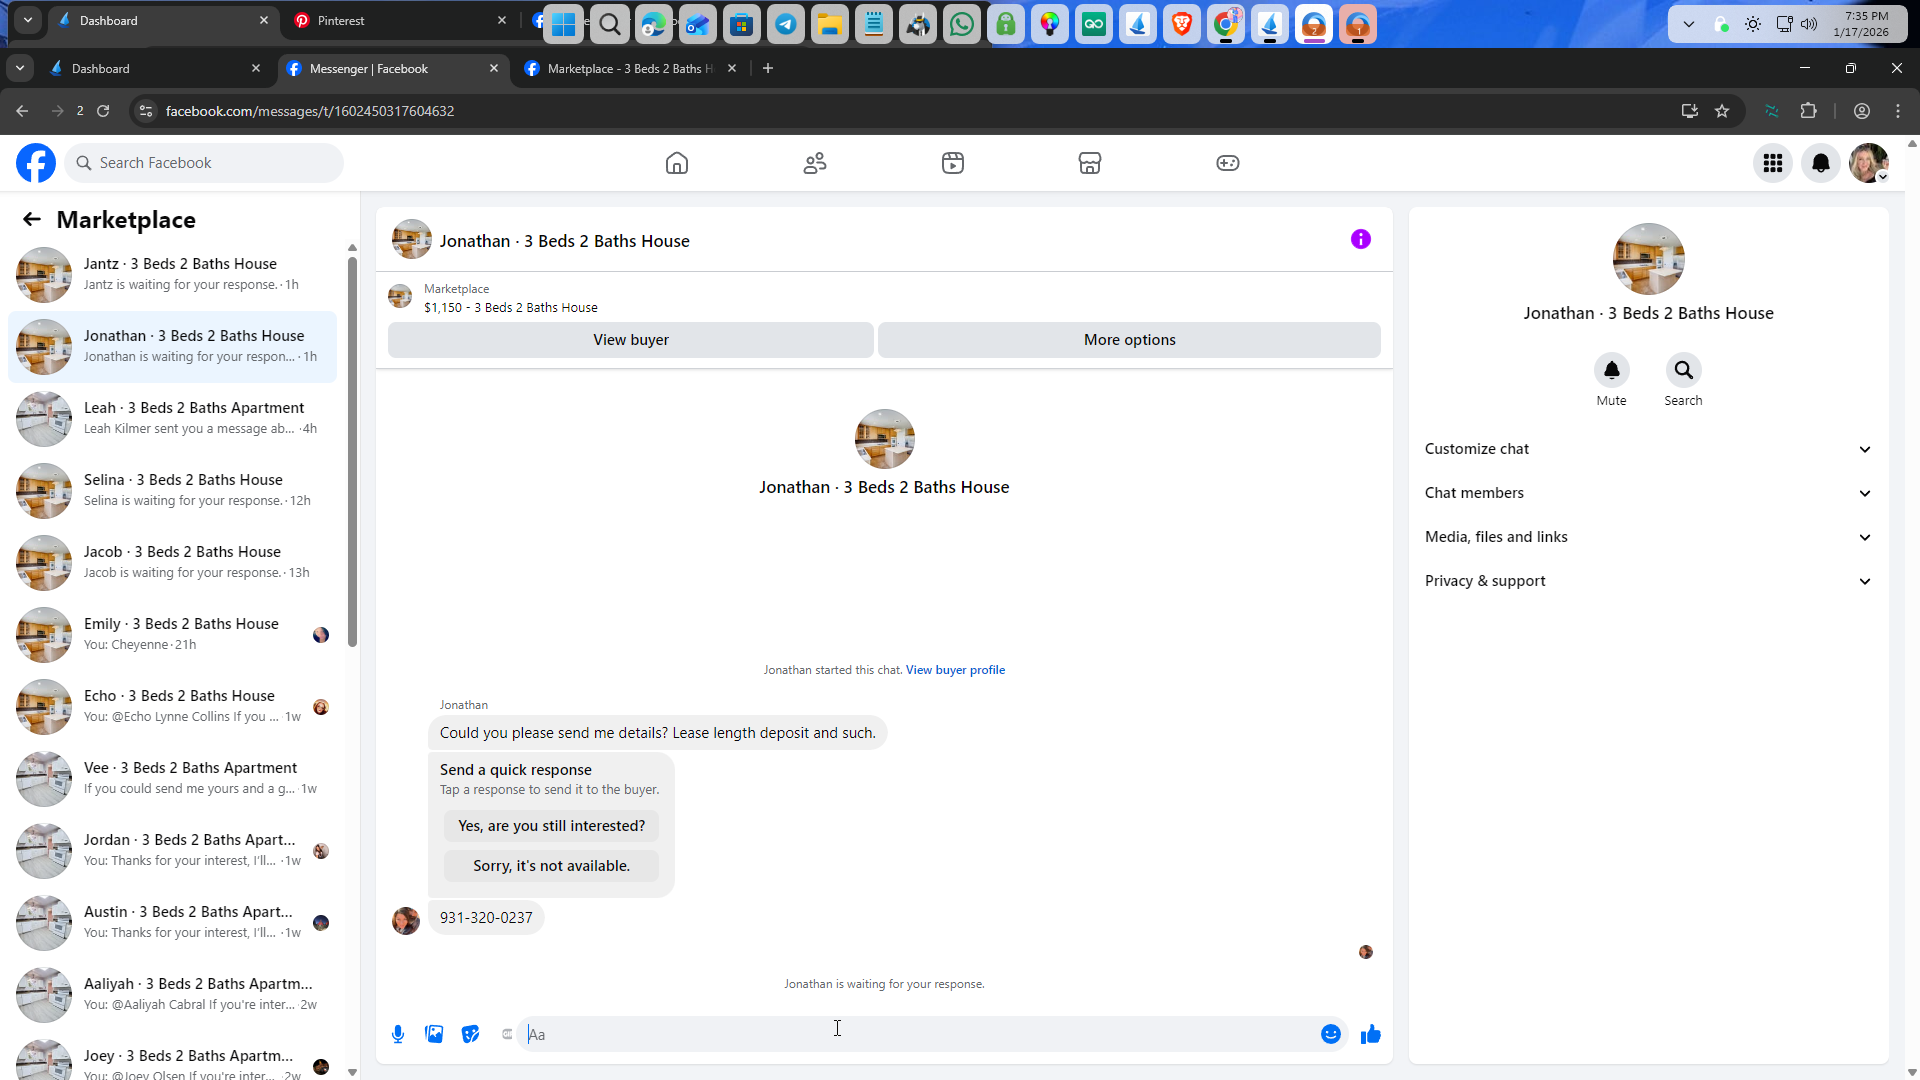The width and height of the screenshot is (1920, 1080).
Task: Mute this conversation with bell toggle
Action: click(x=1611, y=370)
